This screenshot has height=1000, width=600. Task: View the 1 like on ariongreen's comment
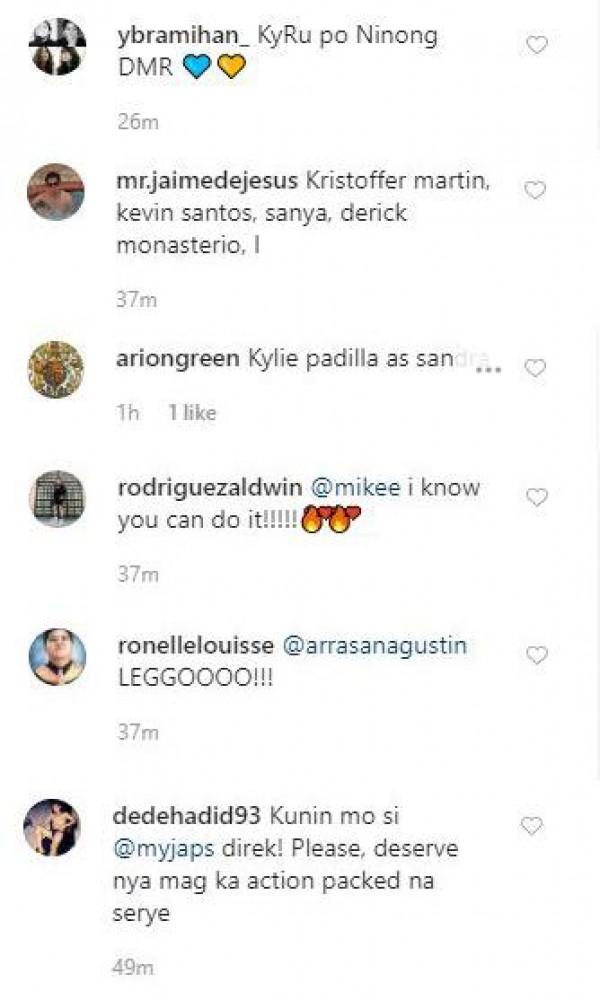tap(192, 412)
